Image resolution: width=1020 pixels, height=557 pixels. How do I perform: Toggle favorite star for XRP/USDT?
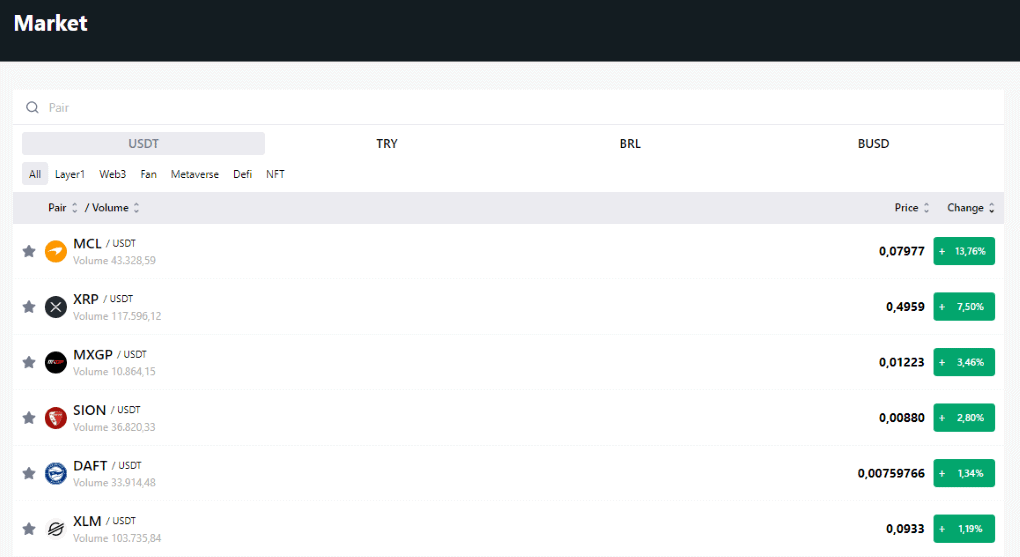[29, 306]
